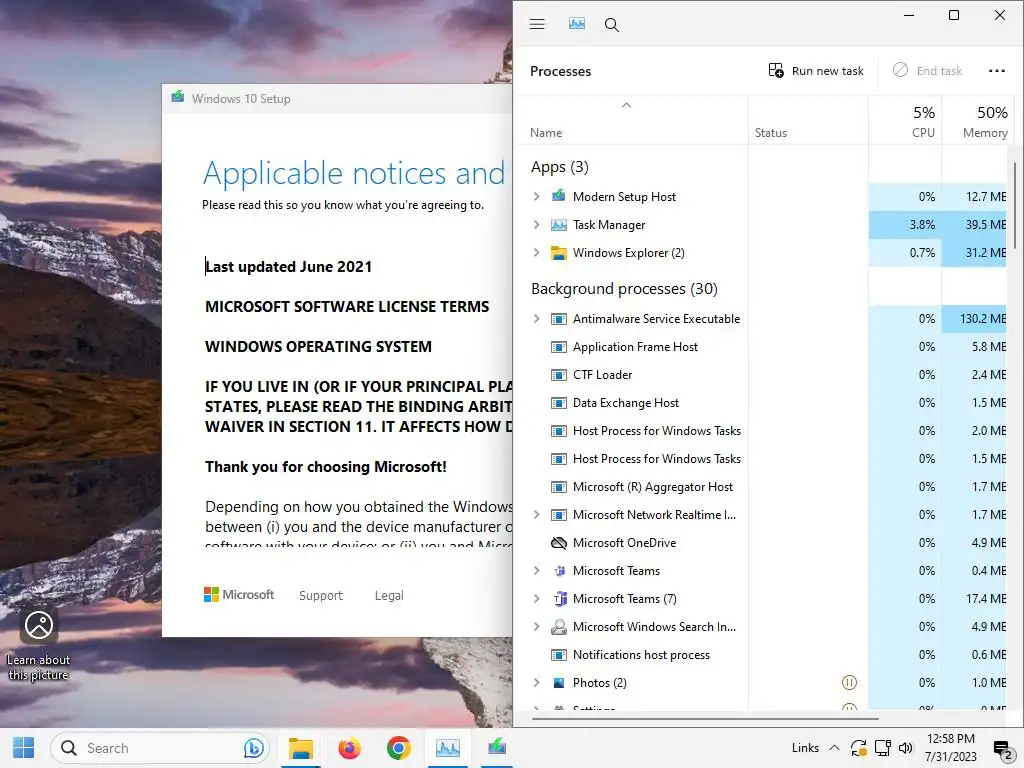Select the Microsoft OneDrive process icon
The width and height of the screenshot is (1024, 768).
[558, 543]
